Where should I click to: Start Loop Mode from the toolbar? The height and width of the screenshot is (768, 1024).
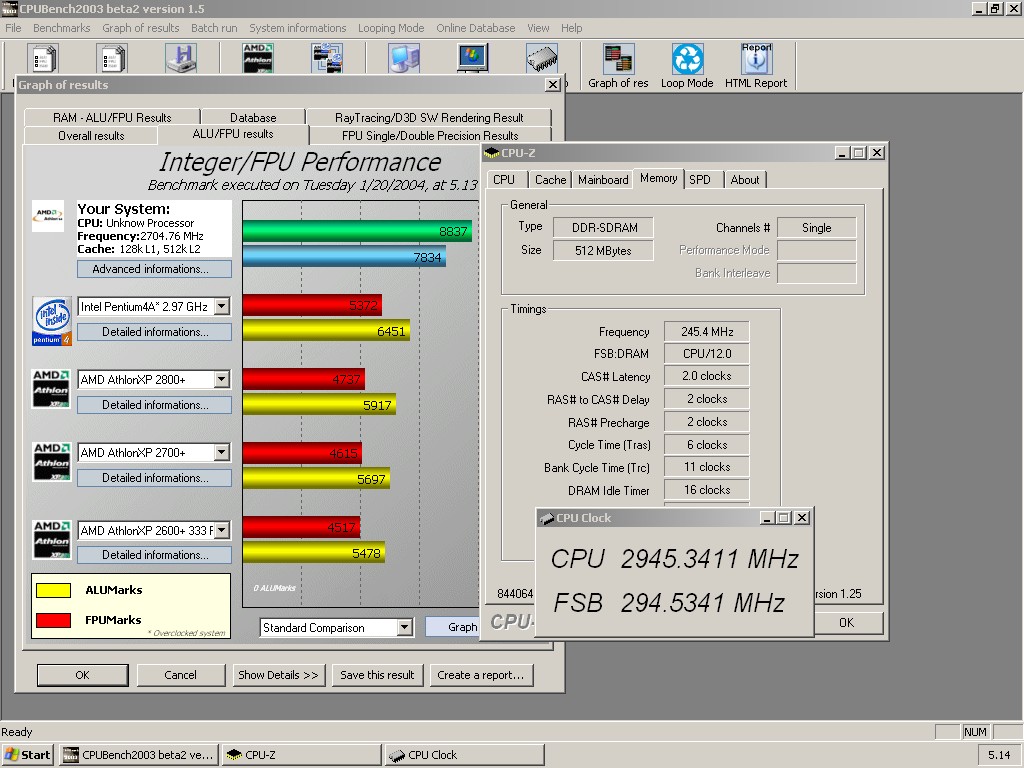[x=687, y=66]
